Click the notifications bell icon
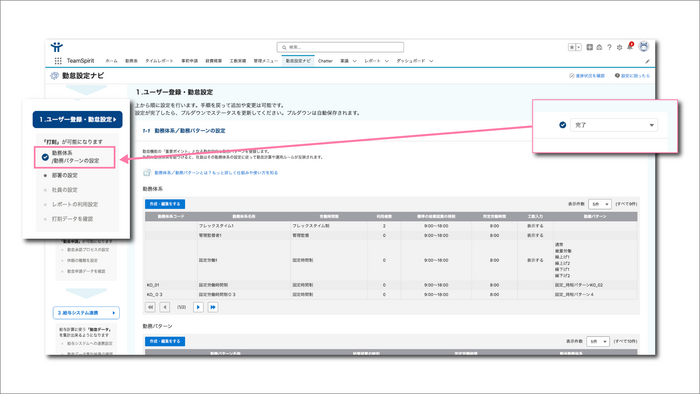This screenshot has height=394, width=700. 629,47
